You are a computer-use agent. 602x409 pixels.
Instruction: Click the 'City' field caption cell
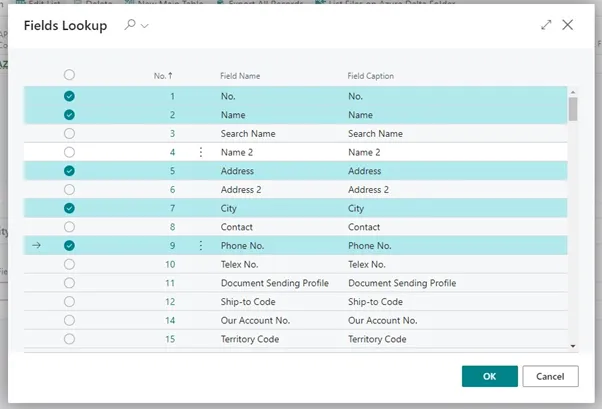pyautogui.click(x=356, y=209)
